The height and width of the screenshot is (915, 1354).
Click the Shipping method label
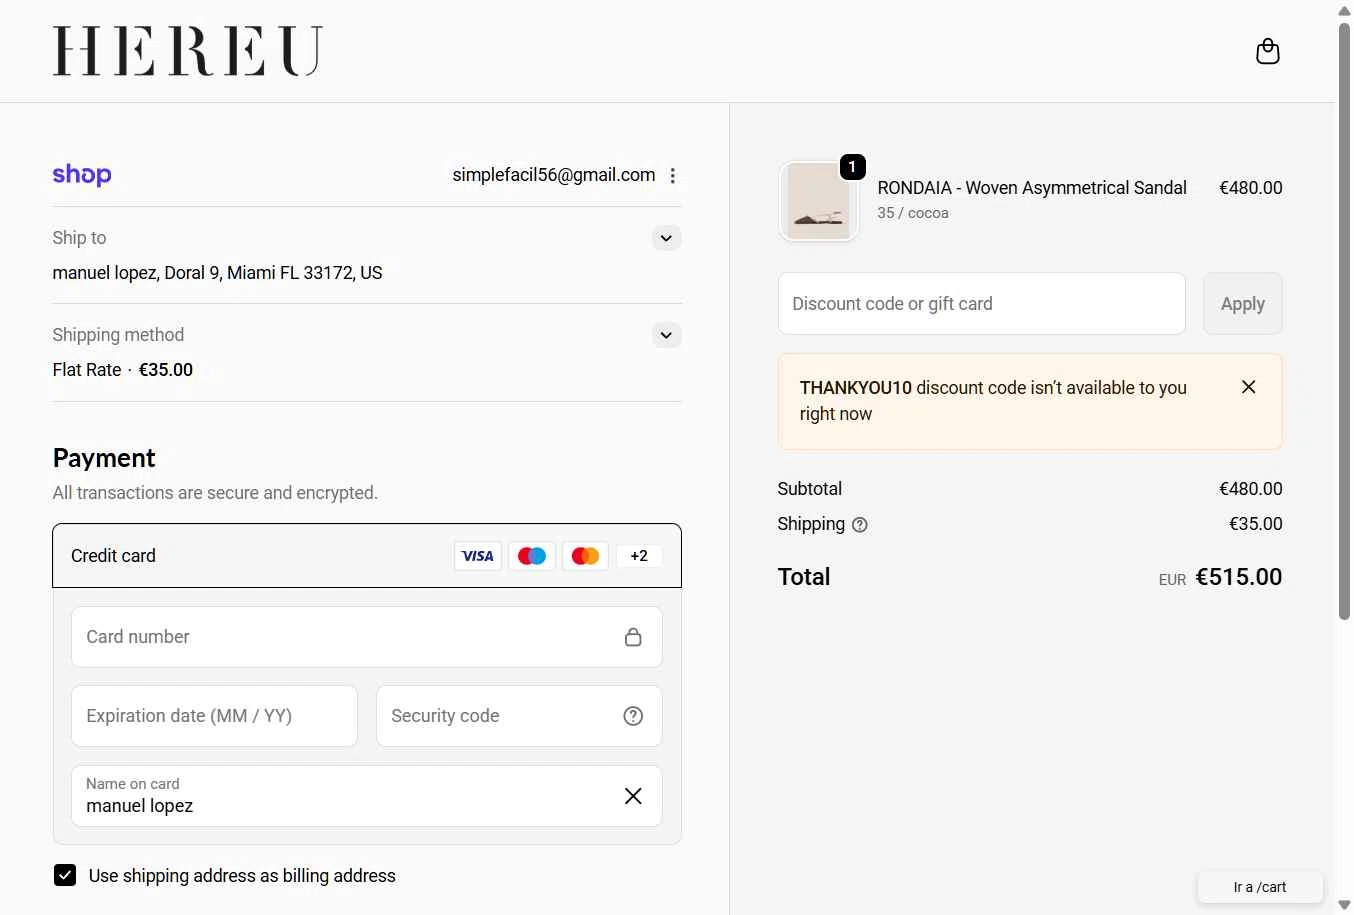(118, 335)
